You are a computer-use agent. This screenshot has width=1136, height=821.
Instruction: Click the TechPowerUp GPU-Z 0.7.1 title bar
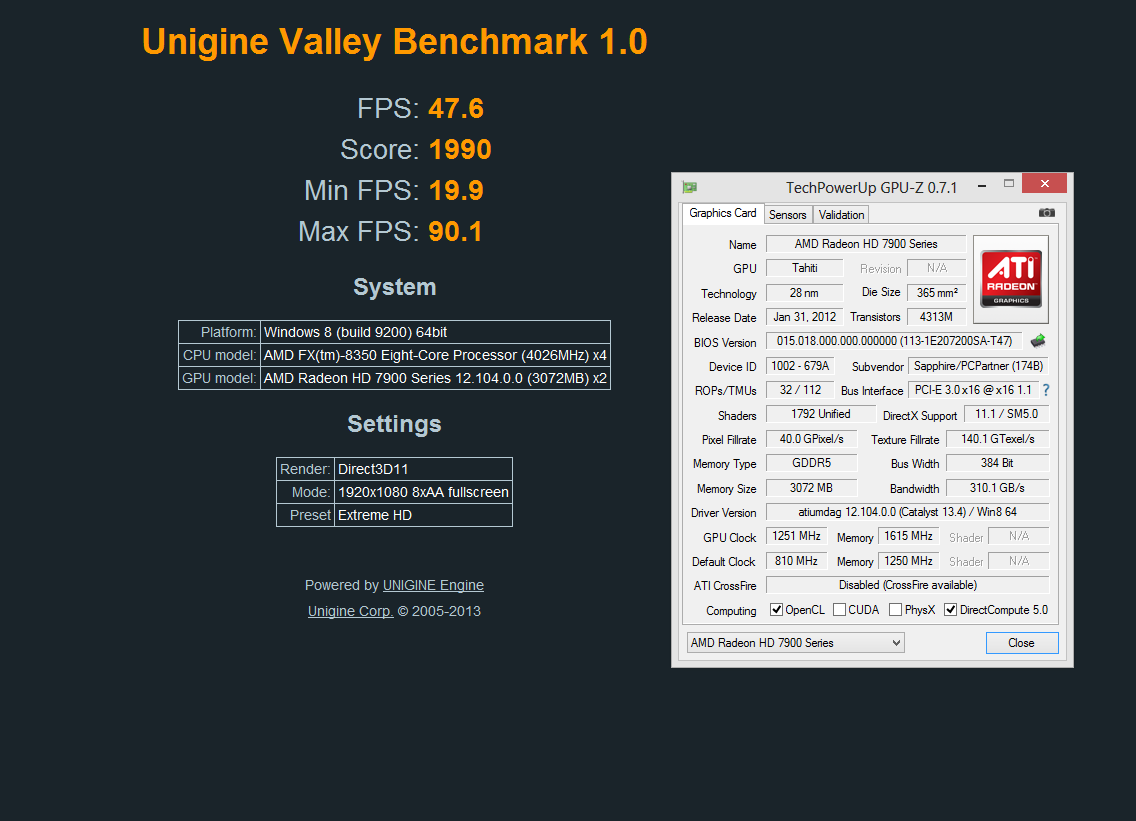[x=872, y=188]
